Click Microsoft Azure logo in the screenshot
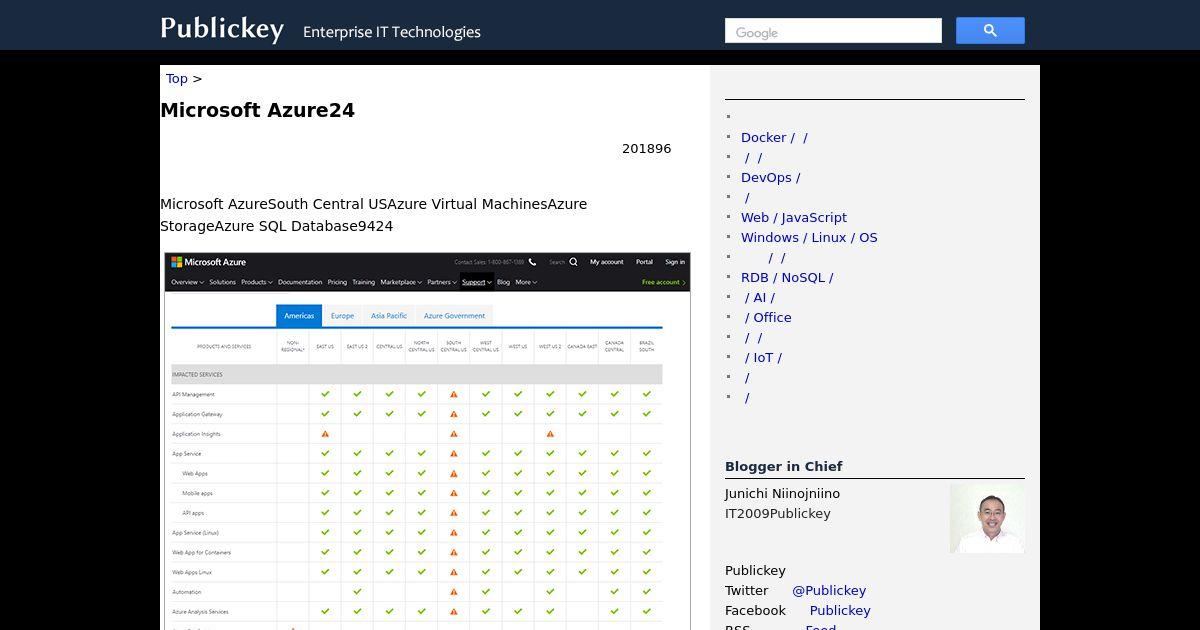The image size is (1200, 630). 208,262
